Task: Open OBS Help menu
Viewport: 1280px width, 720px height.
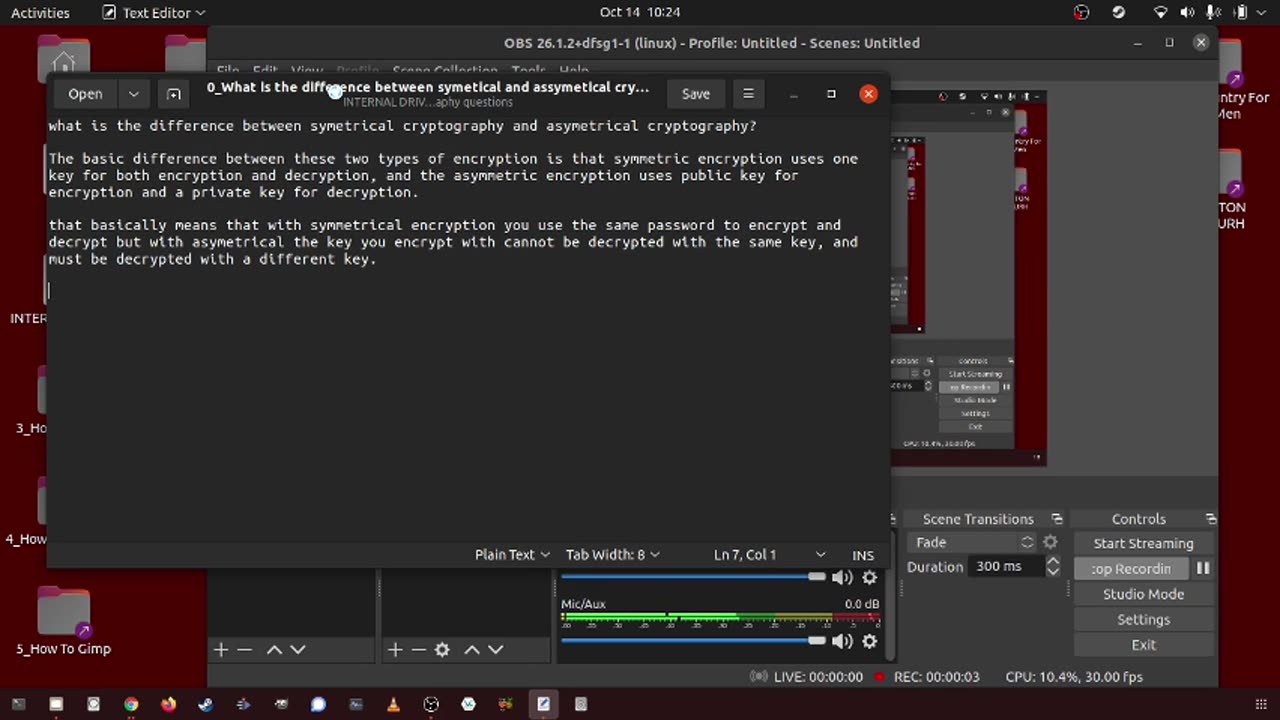Action: tap(574, 71)
